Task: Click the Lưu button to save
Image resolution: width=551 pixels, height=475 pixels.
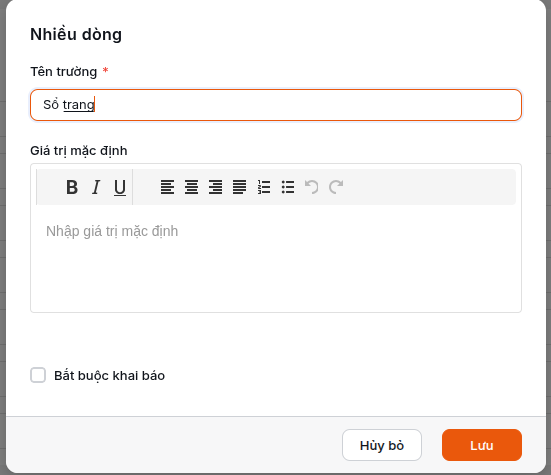Action: (482, 445)
